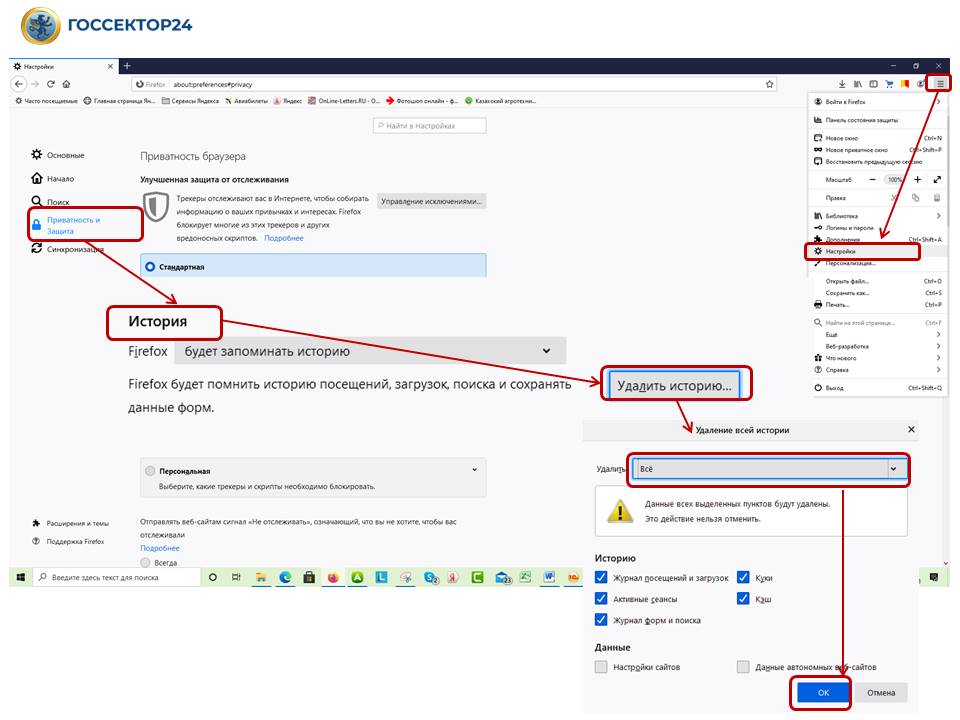The image size is (960, 720).
Task: Open the Library toolbar icon
Action: [x=858, y=84]
